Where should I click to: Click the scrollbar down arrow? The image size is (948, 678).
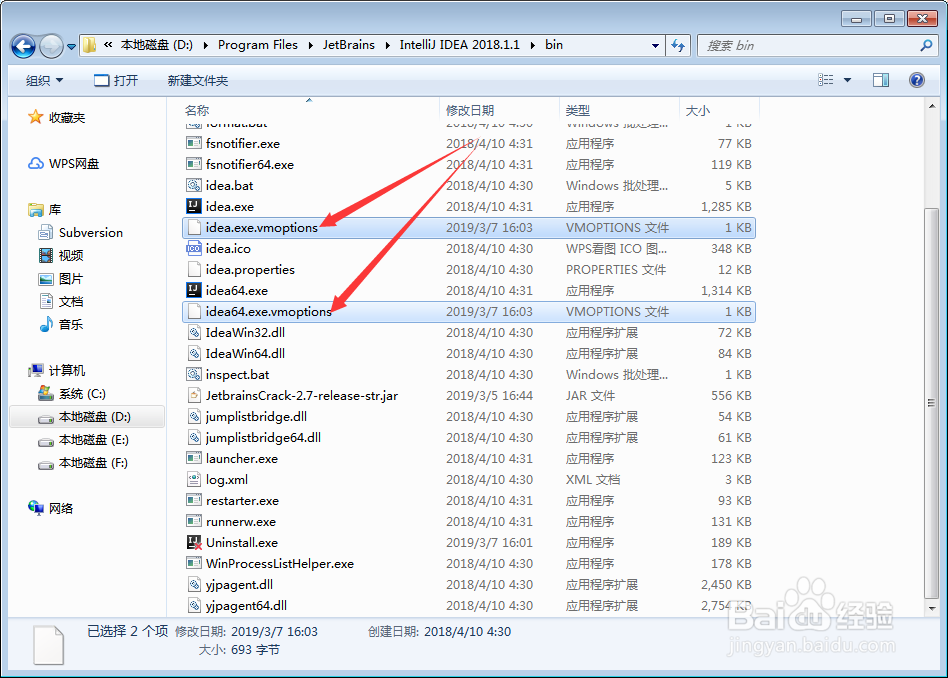point(931,608)
